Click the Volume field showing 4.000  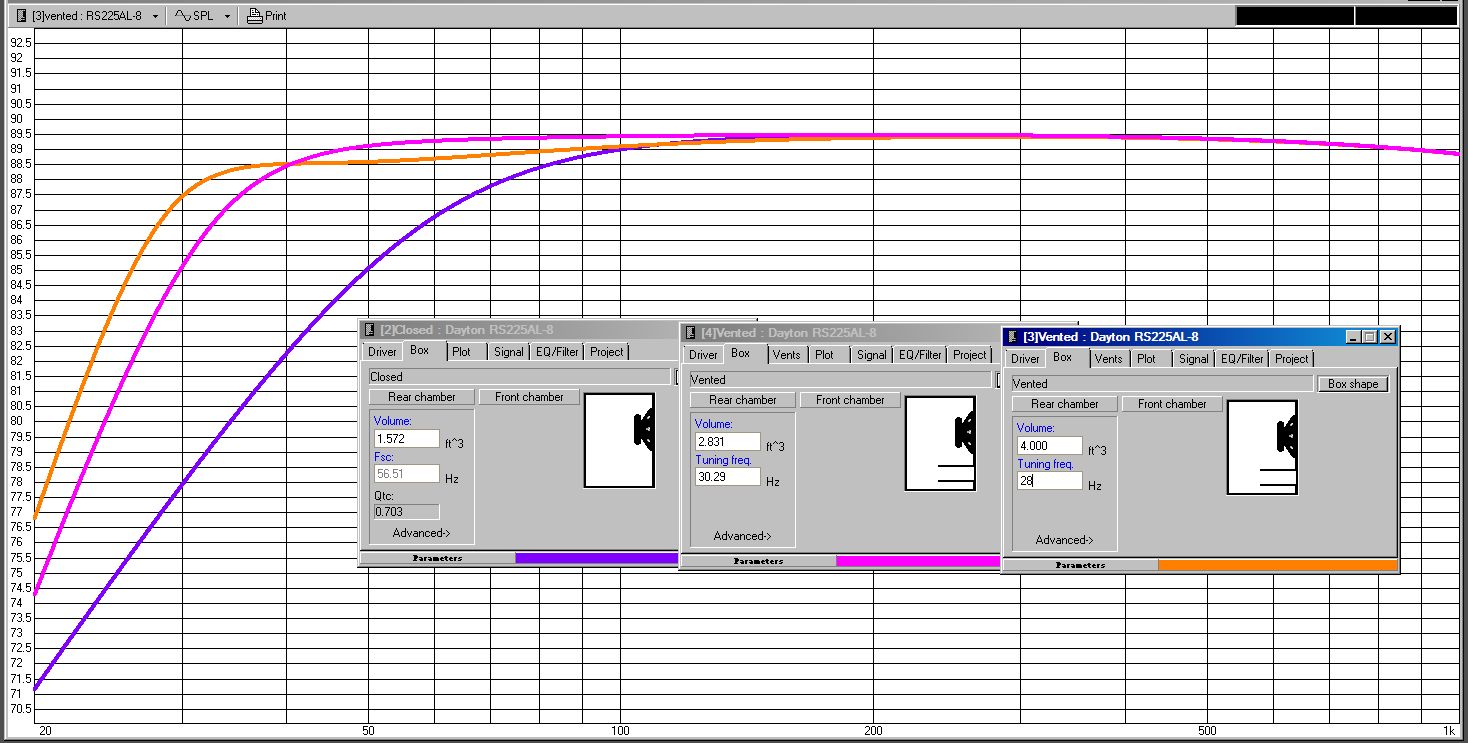point(1049,446)
